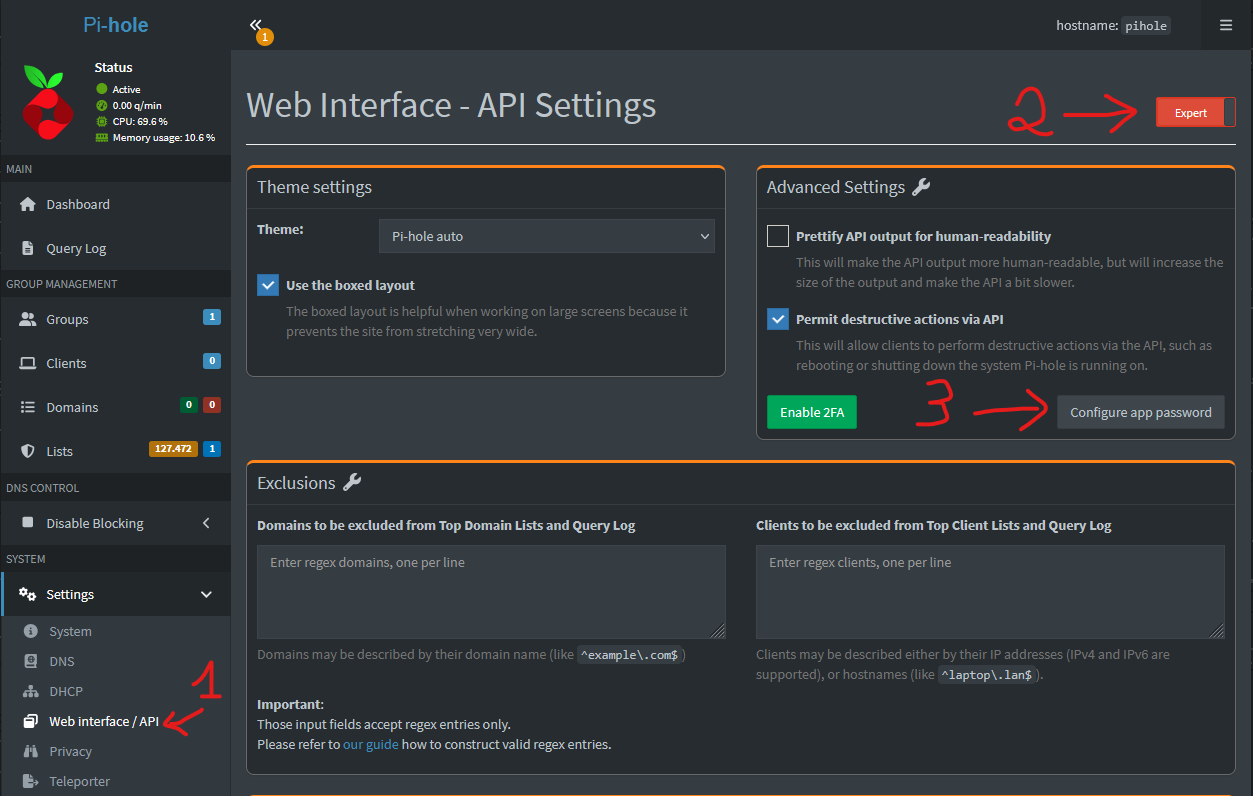Click the Clients laptop icon
Viewport: 1253px width, 796px height.
(x=28, y=363)
